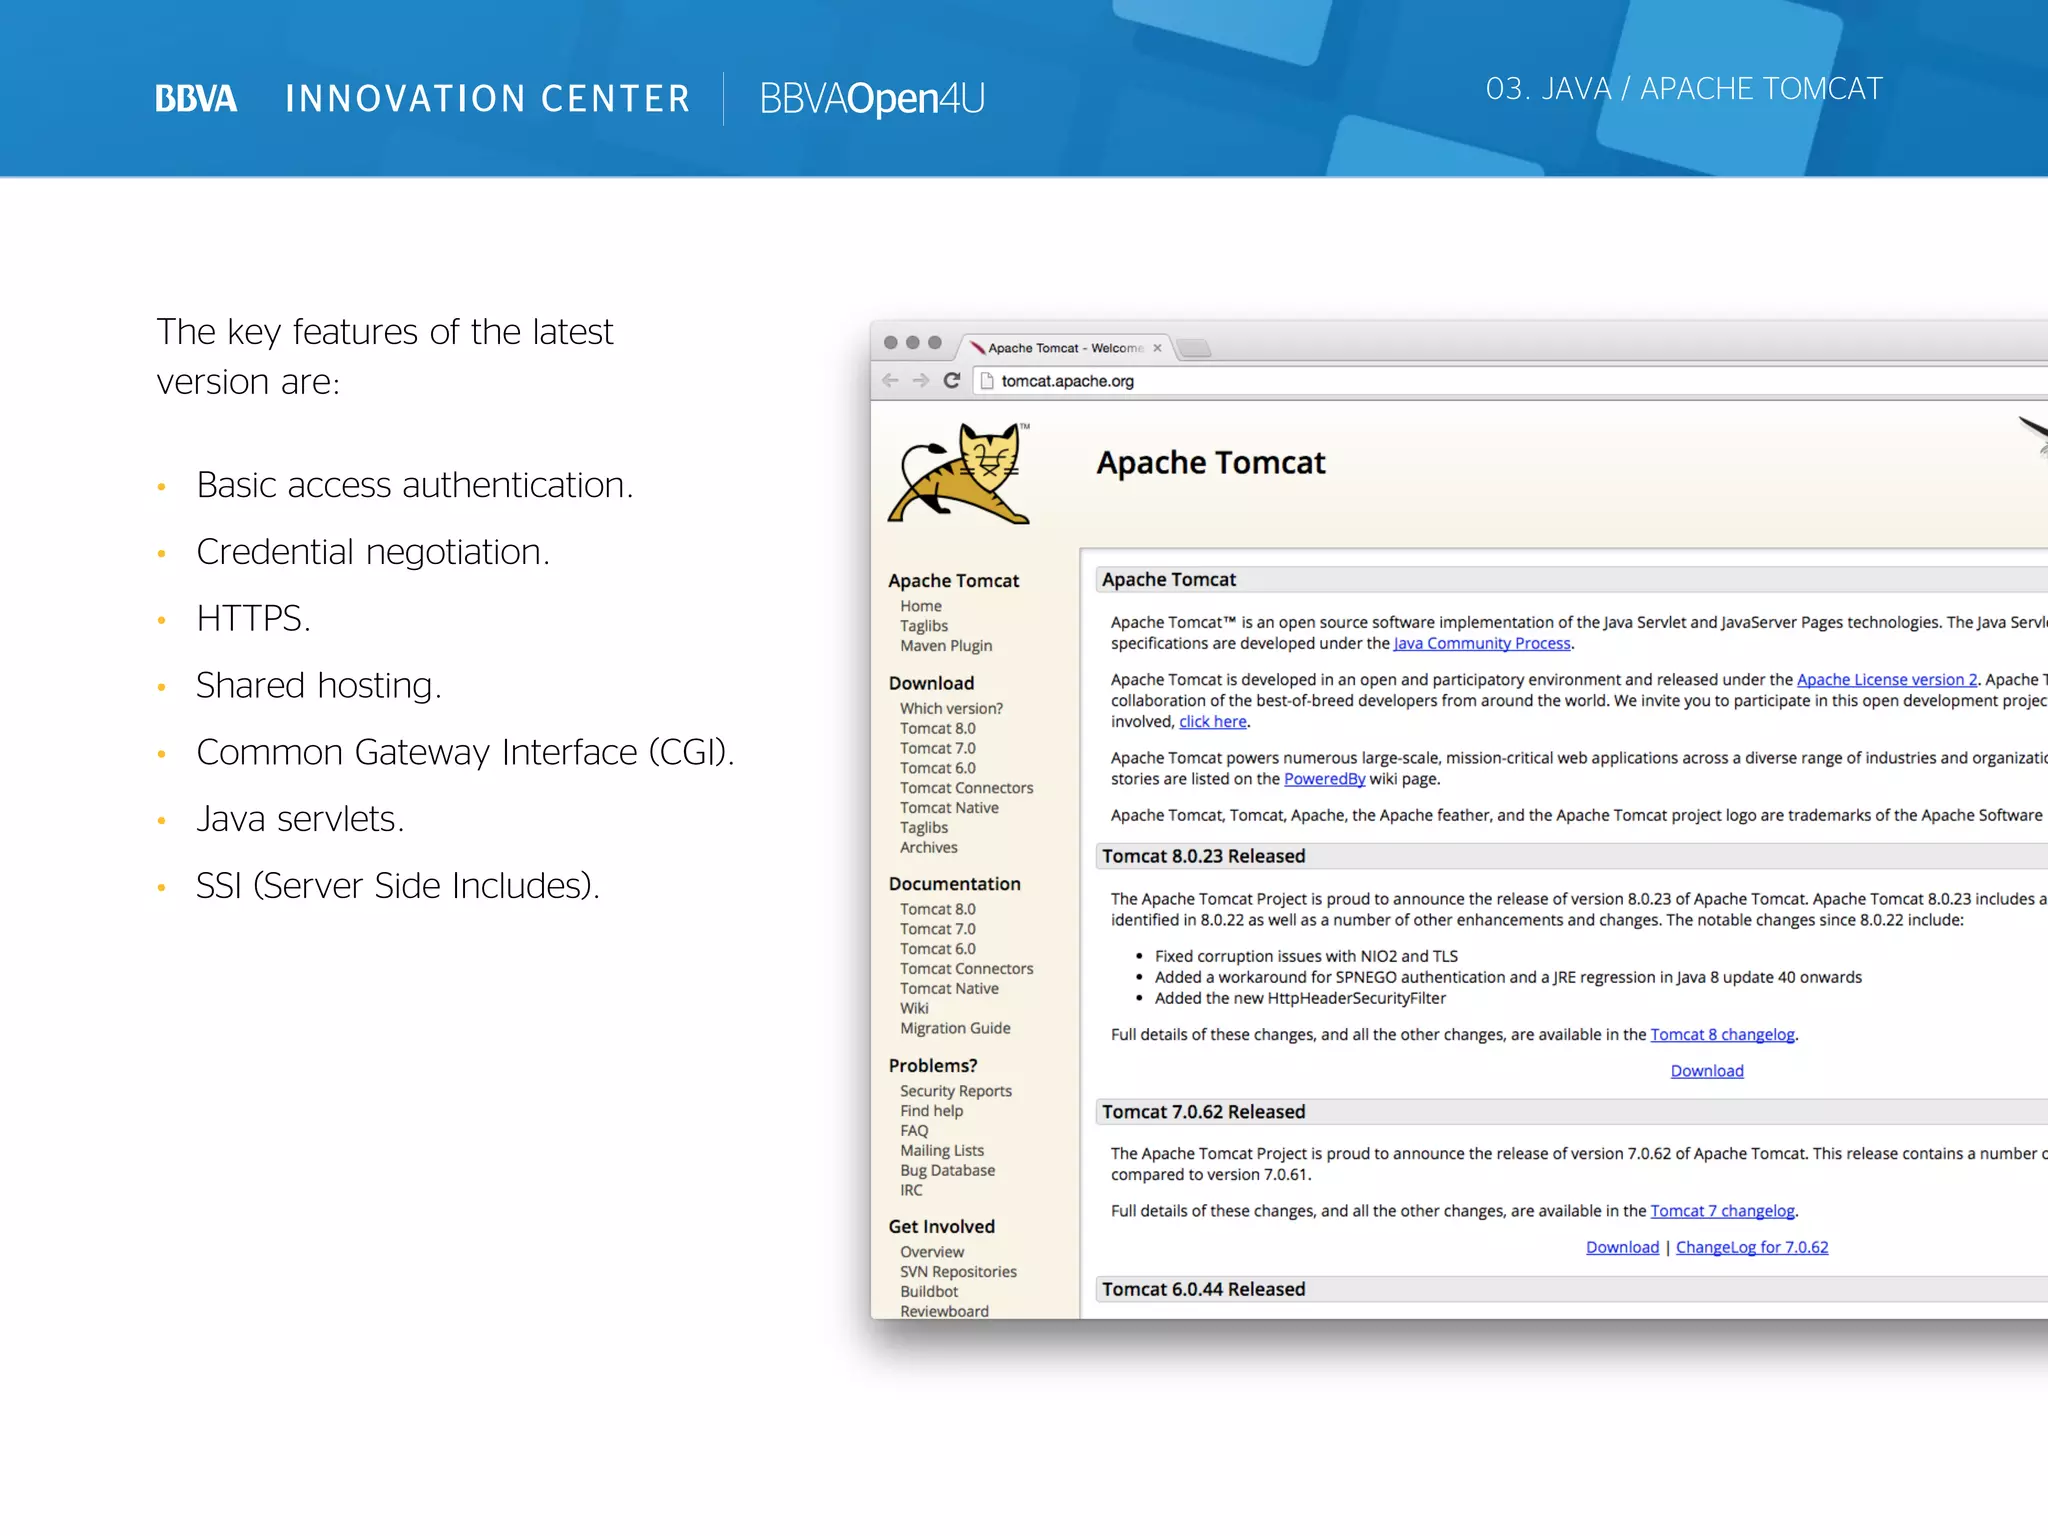Open the Home sidebar link
The height and width of the screenshot is (1536, 2048).
(921, 606)
